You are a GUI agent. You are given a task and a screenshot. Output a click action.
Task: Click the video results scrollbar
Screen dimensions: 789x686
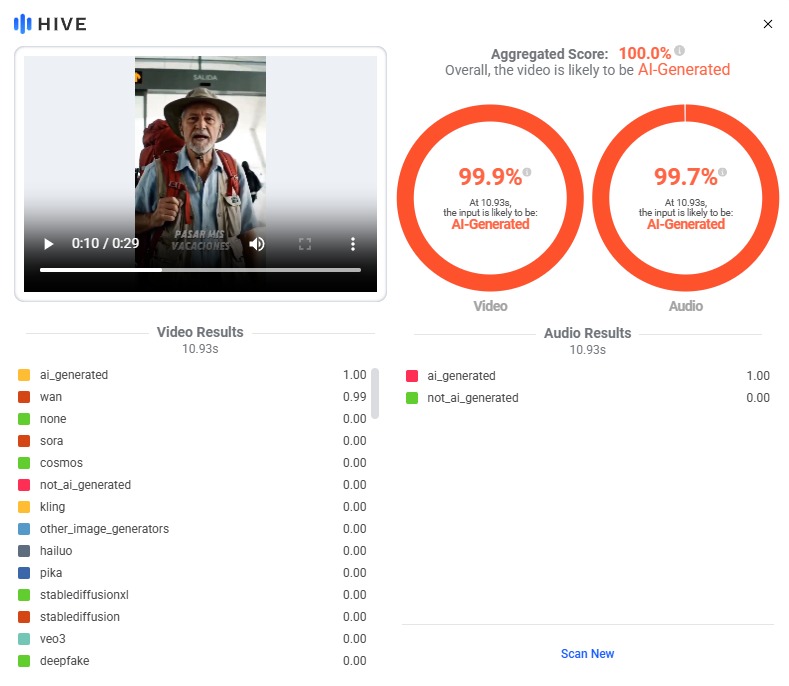point(375,393)
